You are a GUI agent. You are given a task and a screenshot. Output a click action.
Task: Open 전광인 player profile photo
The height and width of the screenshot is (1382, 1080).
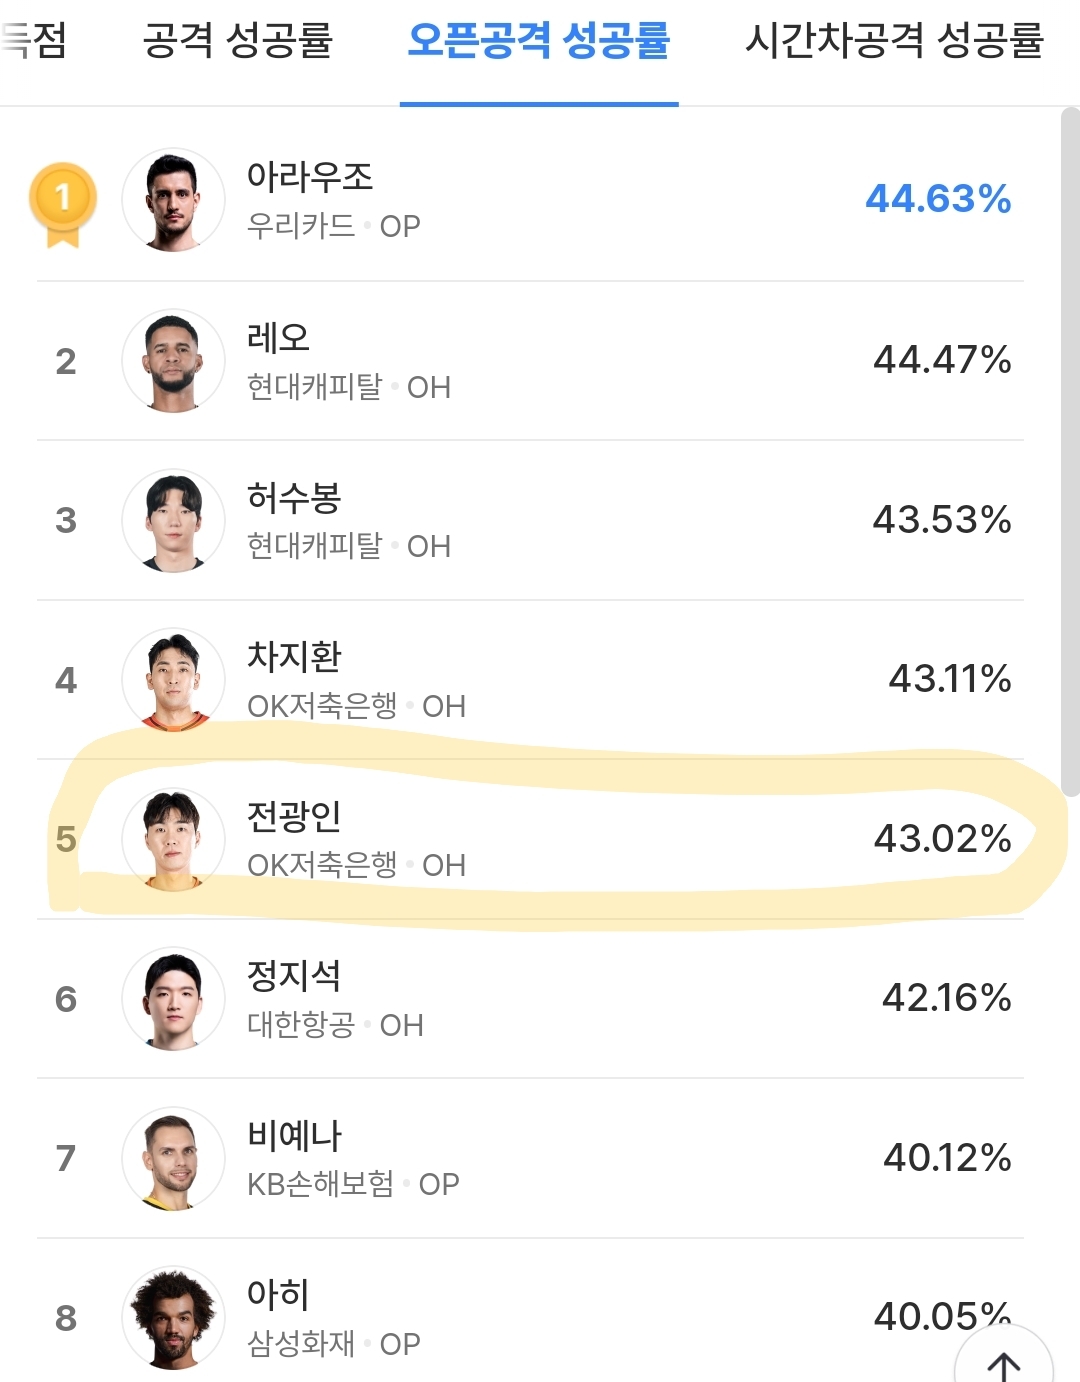(173, 839)
